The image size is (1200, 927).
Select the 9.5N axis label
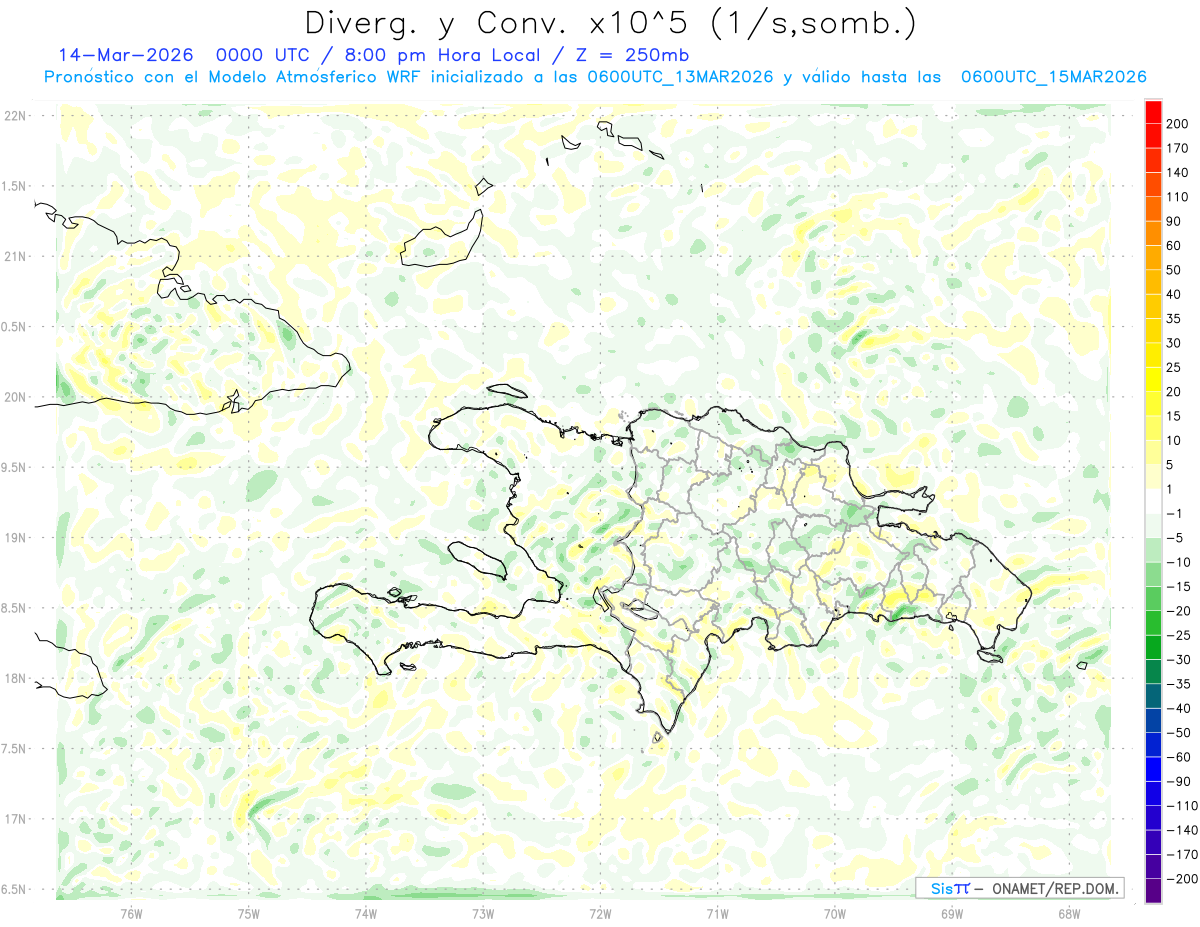(x=13, y=467)
